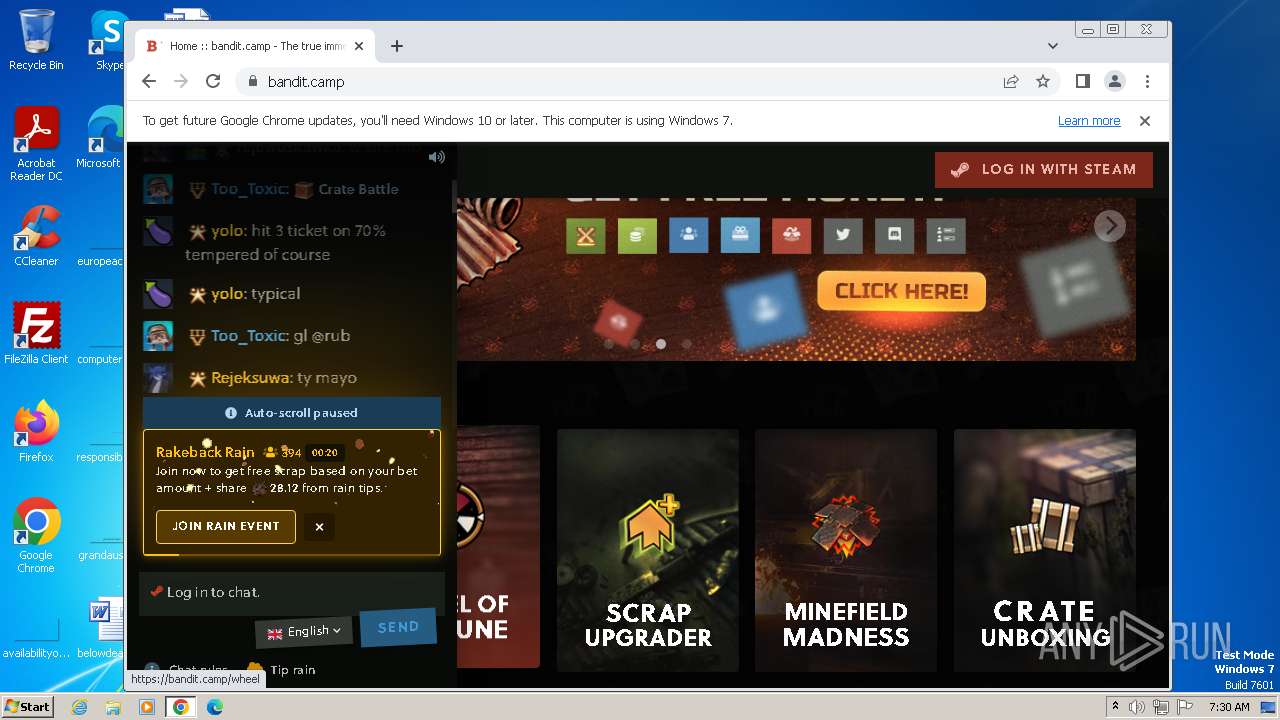Open Learn more update link

point(1089,121)
